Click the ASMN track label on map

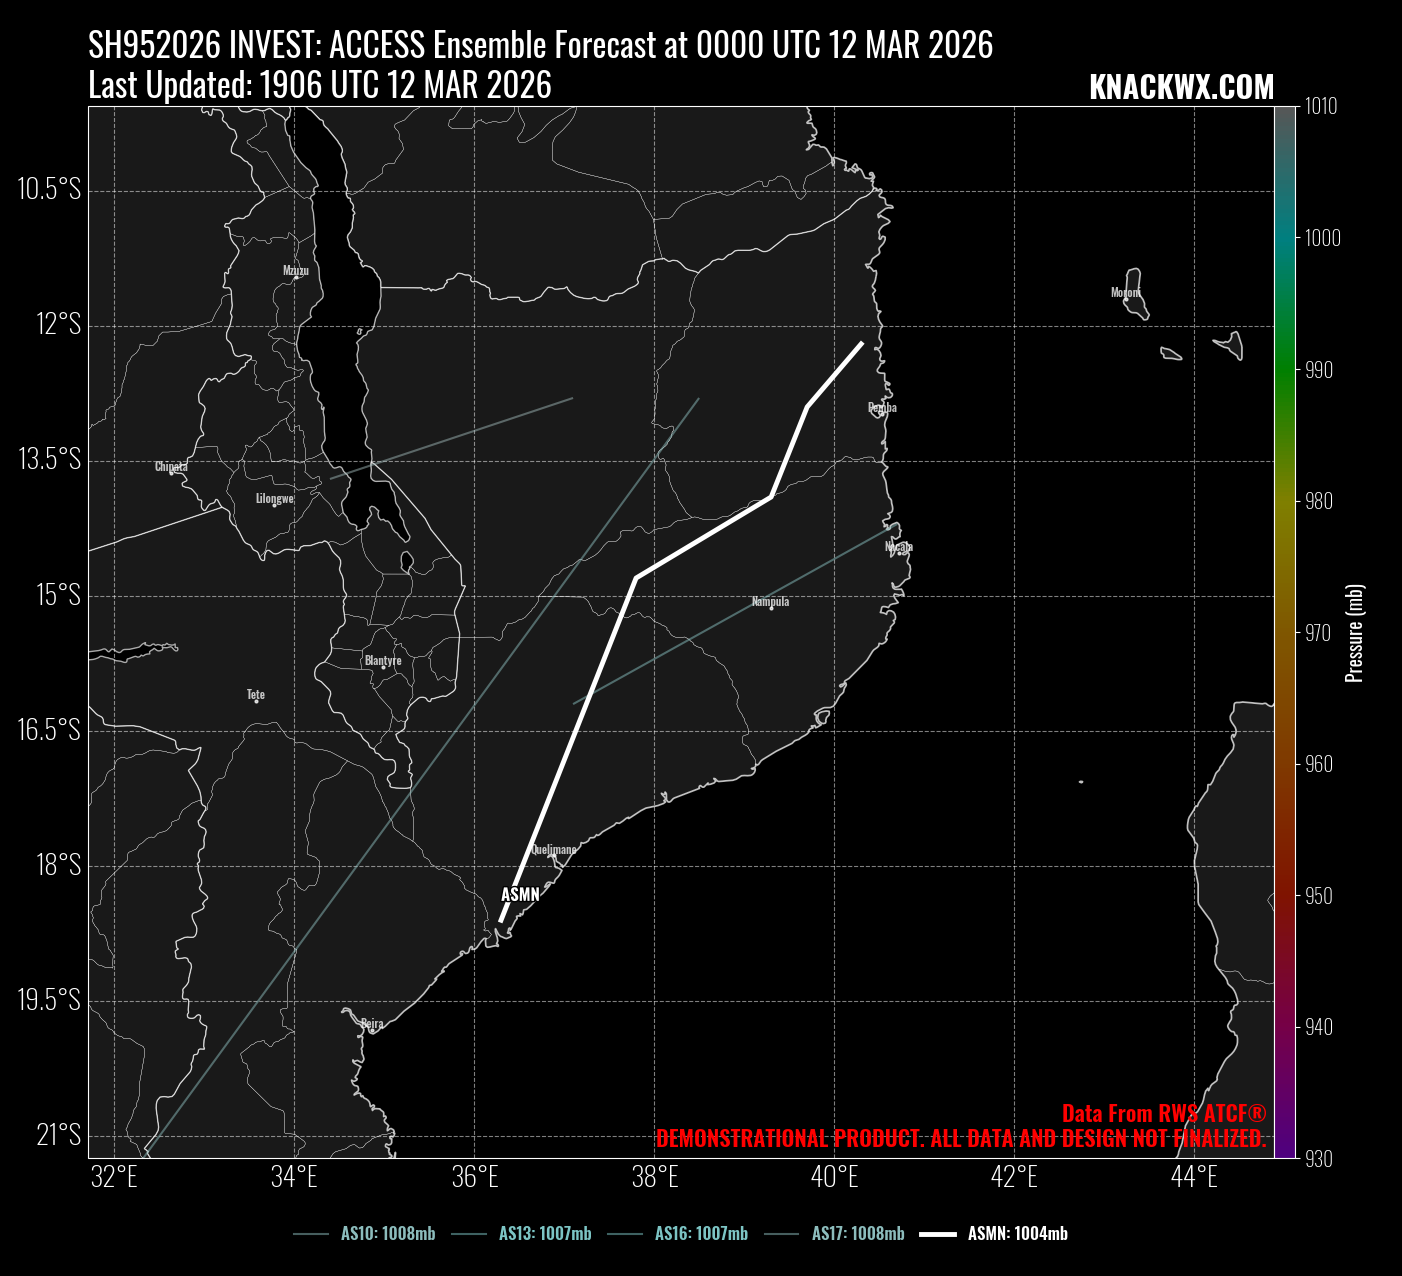[520, 895]
